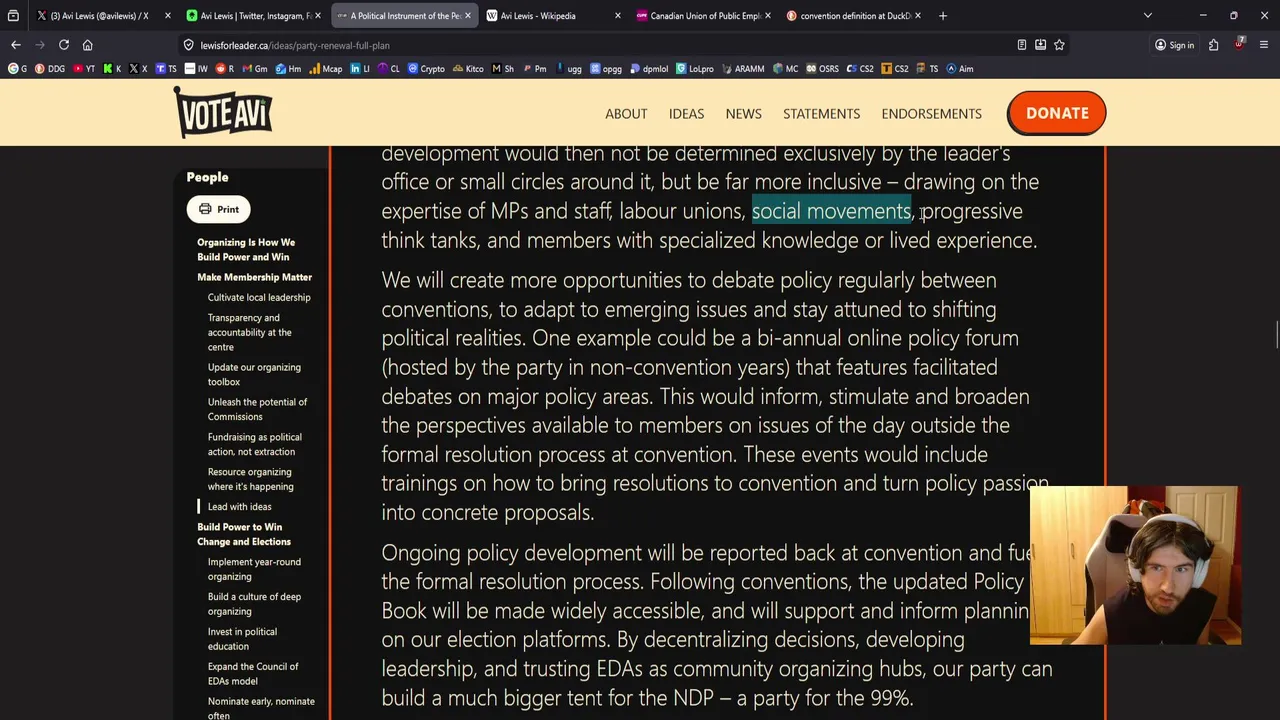Open the browser application hamburger menu
The height and width of the screenshot is (720, 1280).
[x=1264, y=45]
